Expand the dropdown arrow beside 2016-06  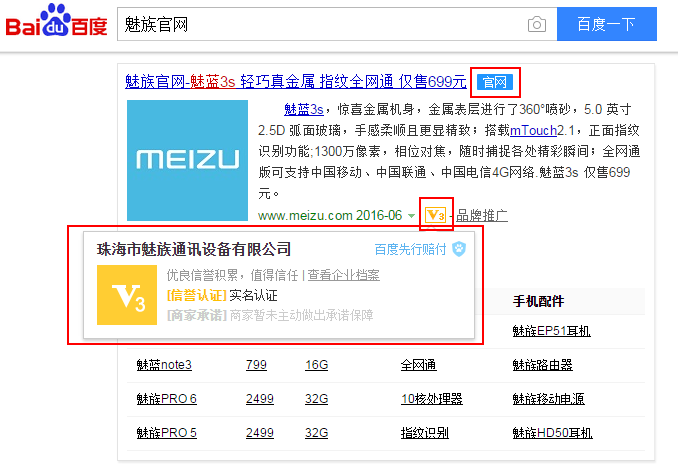[411, 216]
